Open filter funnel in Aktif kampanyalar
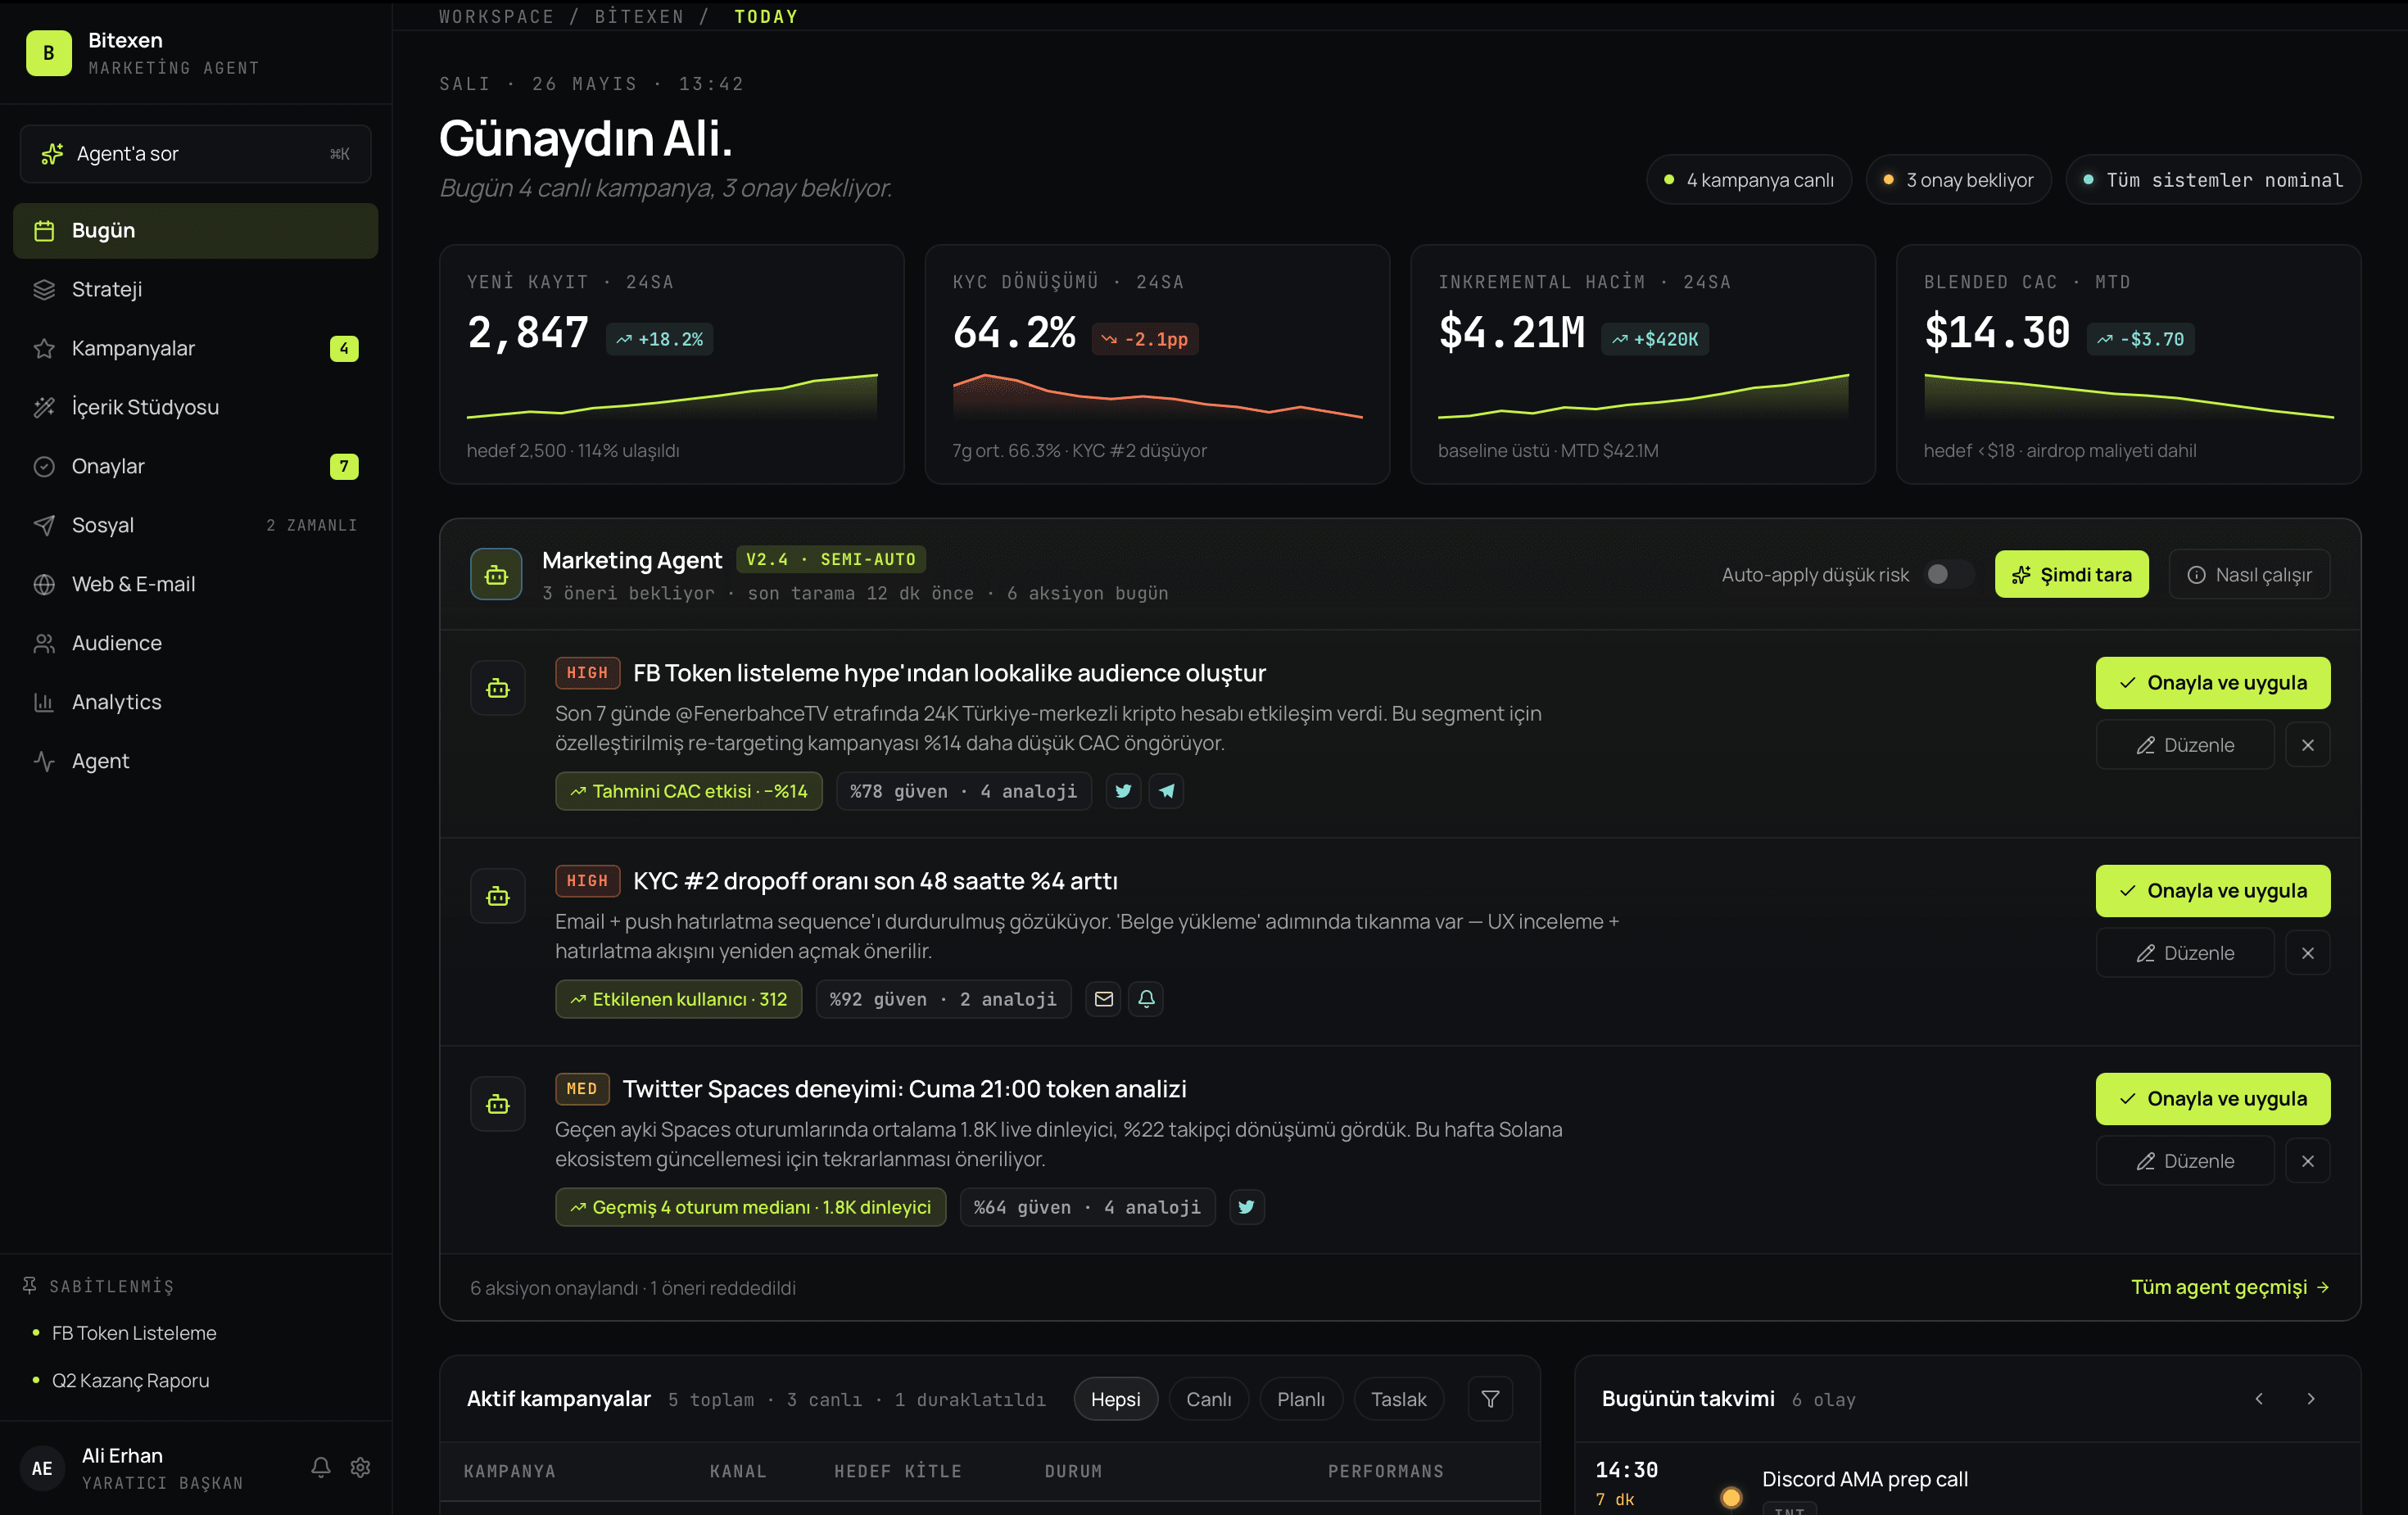This screenshot has height=1515, width=2408. pos(1490,1399)
